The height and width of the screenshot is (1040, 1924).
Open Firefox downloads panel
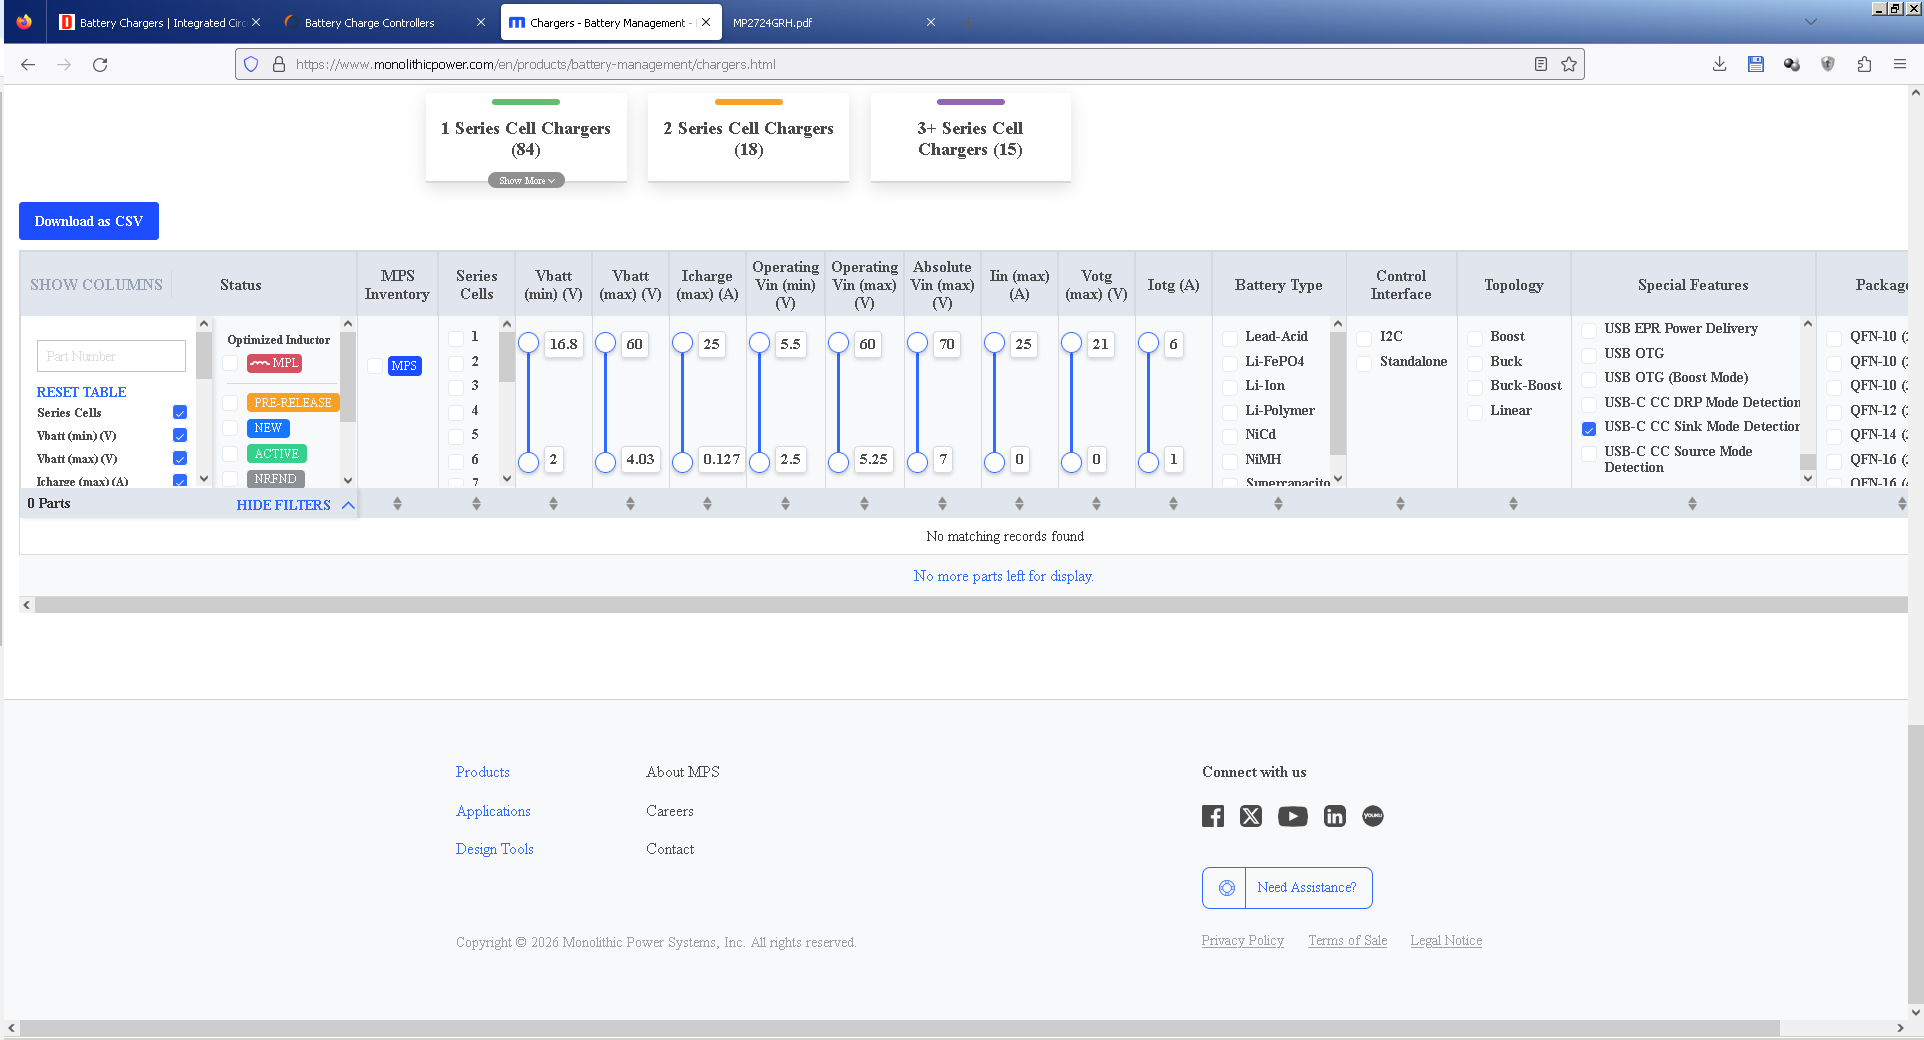tap(1719, 64)
